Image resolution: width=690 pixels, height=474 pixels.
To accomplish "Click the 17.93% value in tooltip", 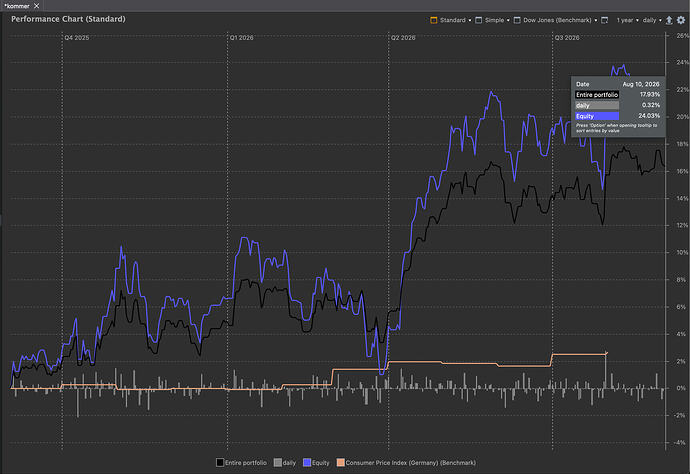I will pos(650,95).
